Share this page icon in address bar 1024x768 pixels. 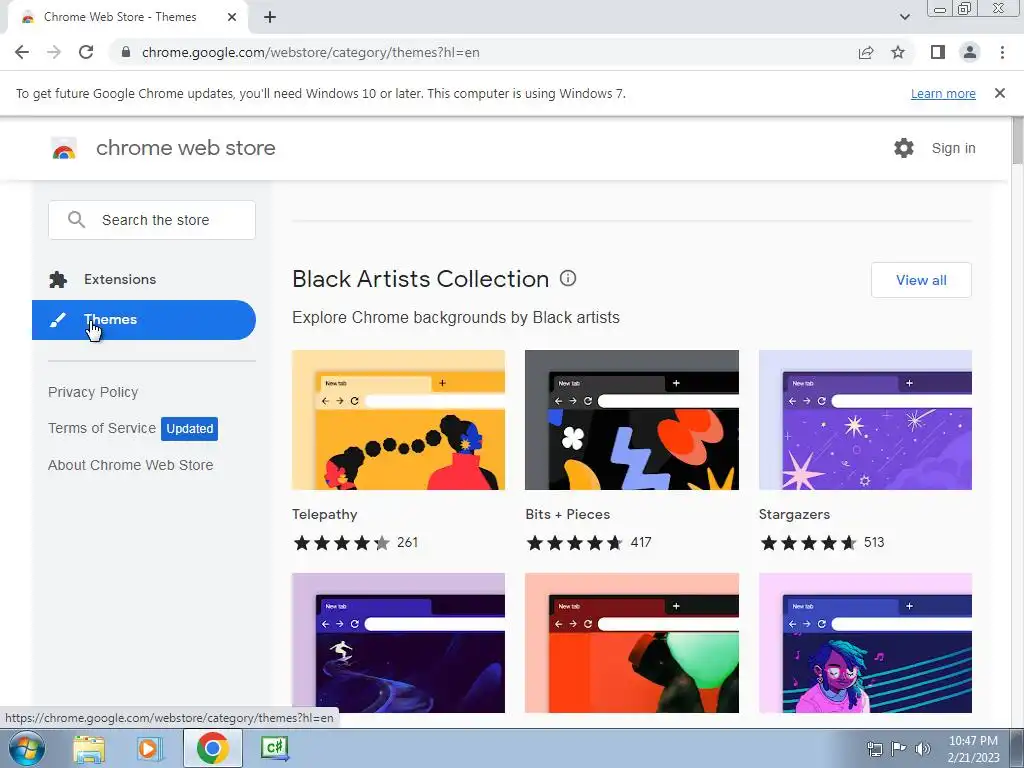coord(866,52)
